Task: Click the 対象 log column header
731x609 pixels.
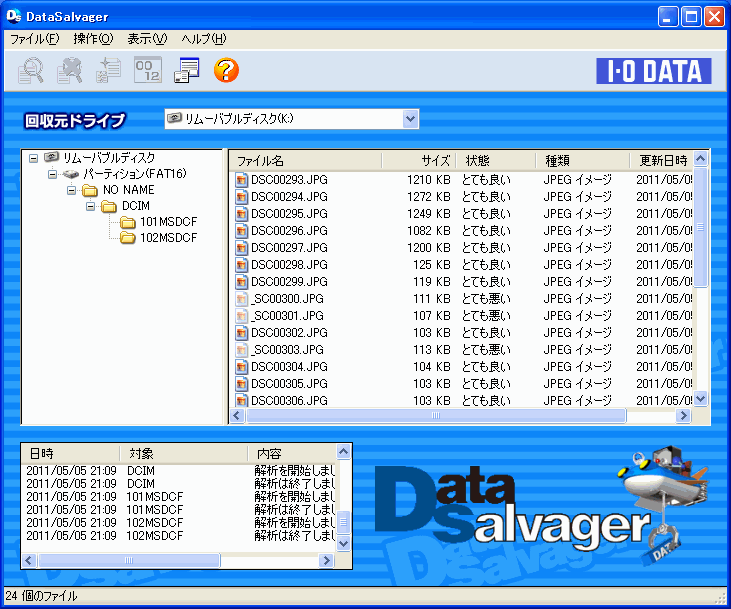Action: 183,453
